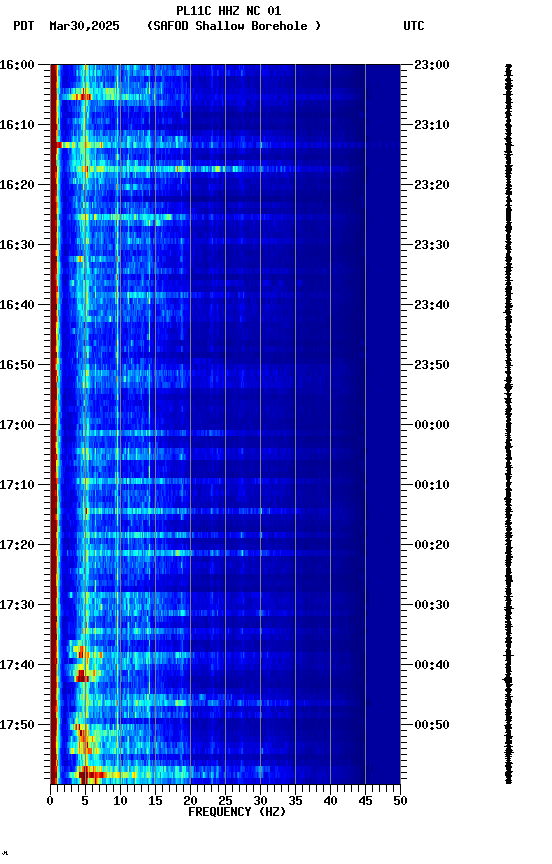Click the '16:40' PDT time label
552x864 pixels.
click(x=17, y=305)
